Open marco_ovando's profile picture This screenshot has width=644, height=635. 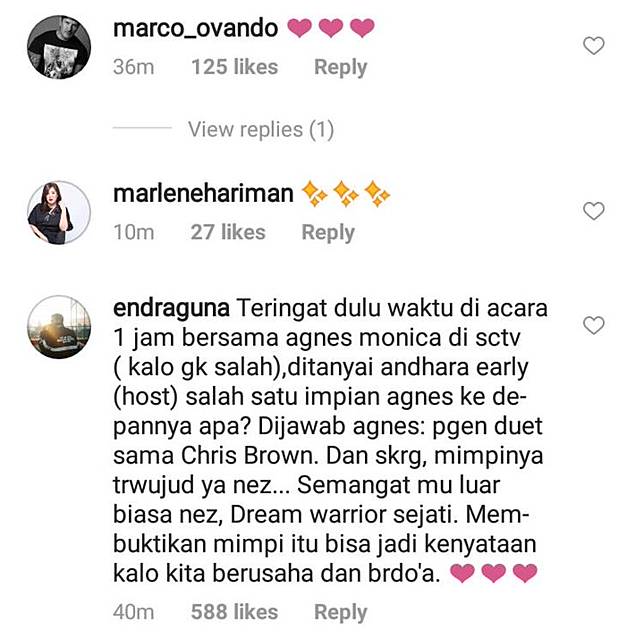59,47
